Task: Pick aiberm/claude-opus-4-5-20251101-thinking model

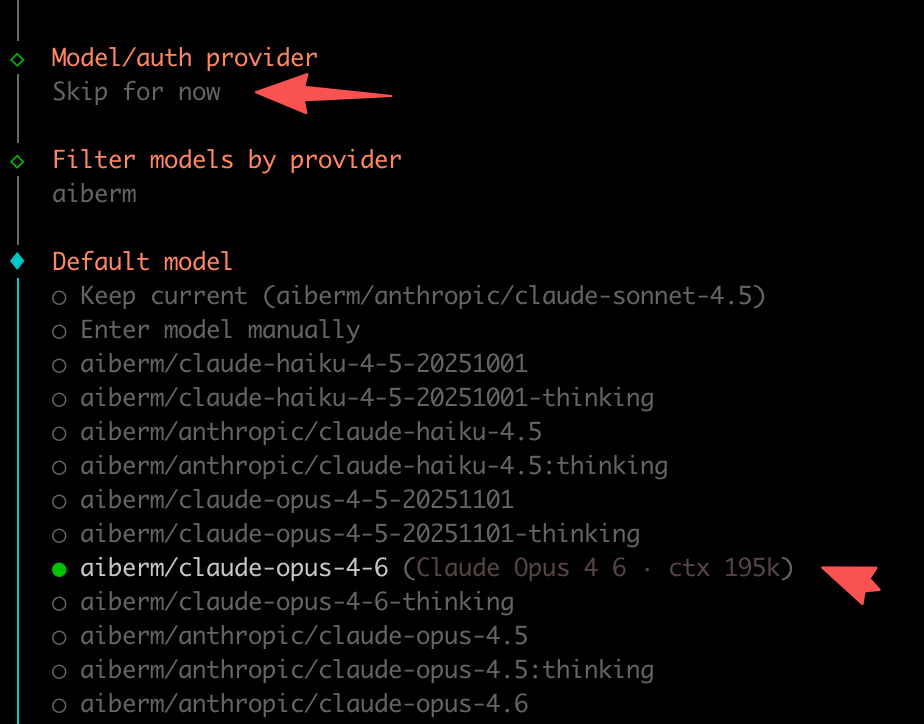Action: (x=359, y=534)
